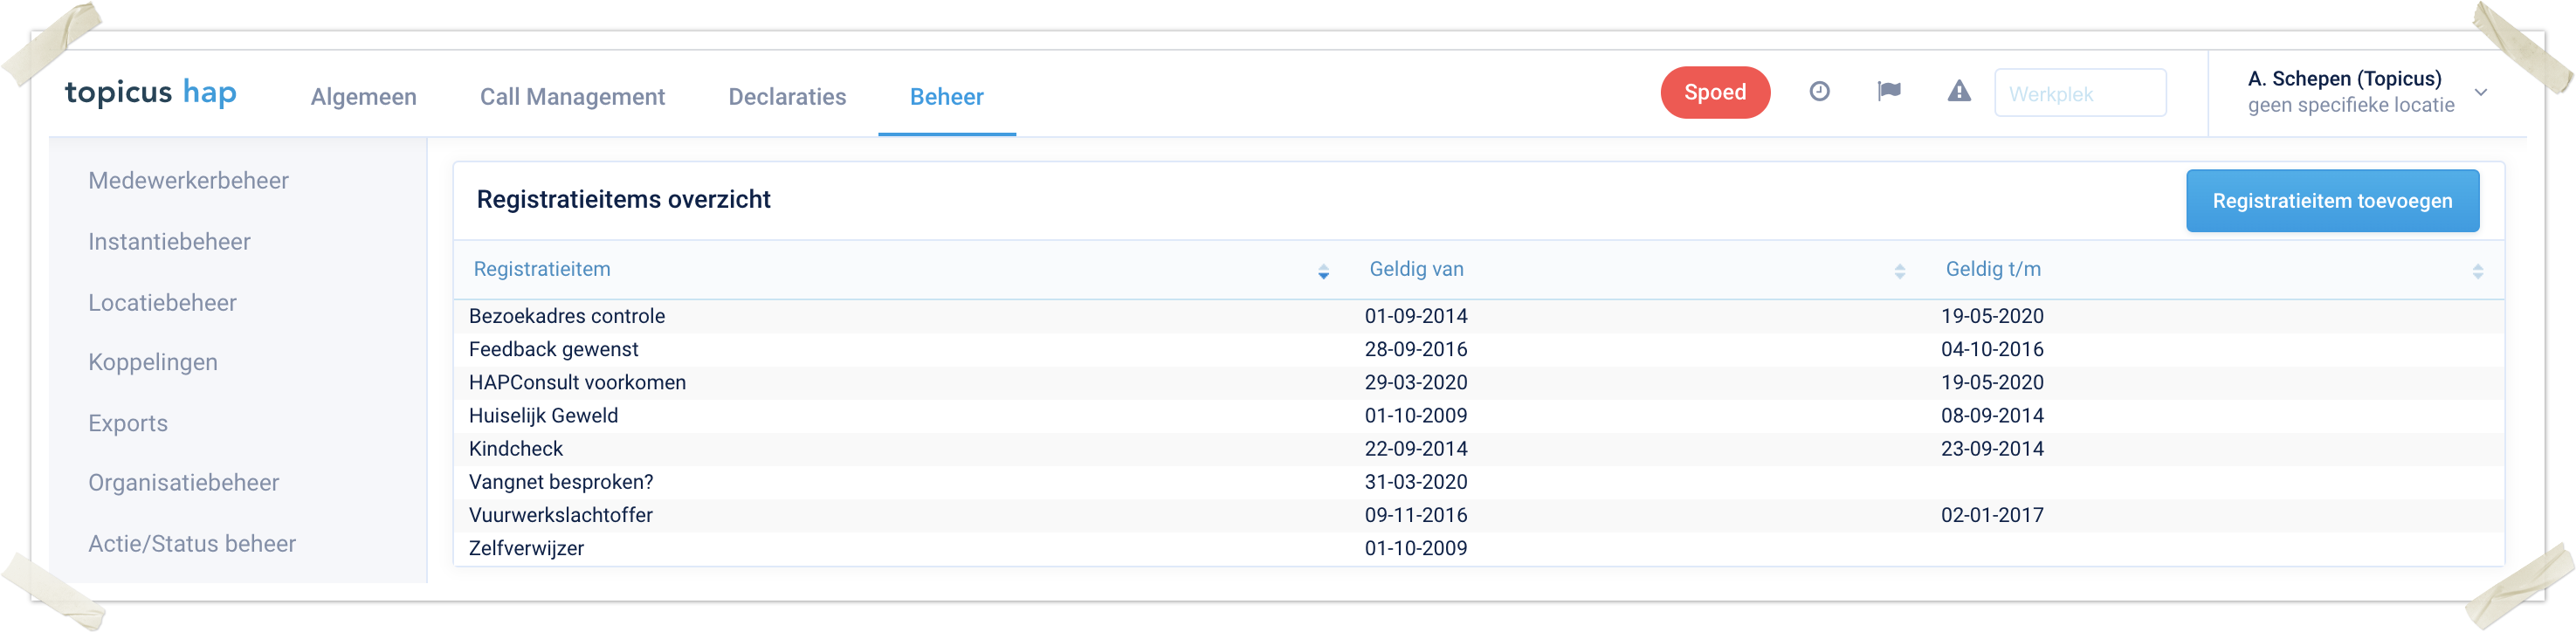Open the warning triangle alerts icon
The image size is (2576, 632).
pyautogui.click(x=1958, y=92)
